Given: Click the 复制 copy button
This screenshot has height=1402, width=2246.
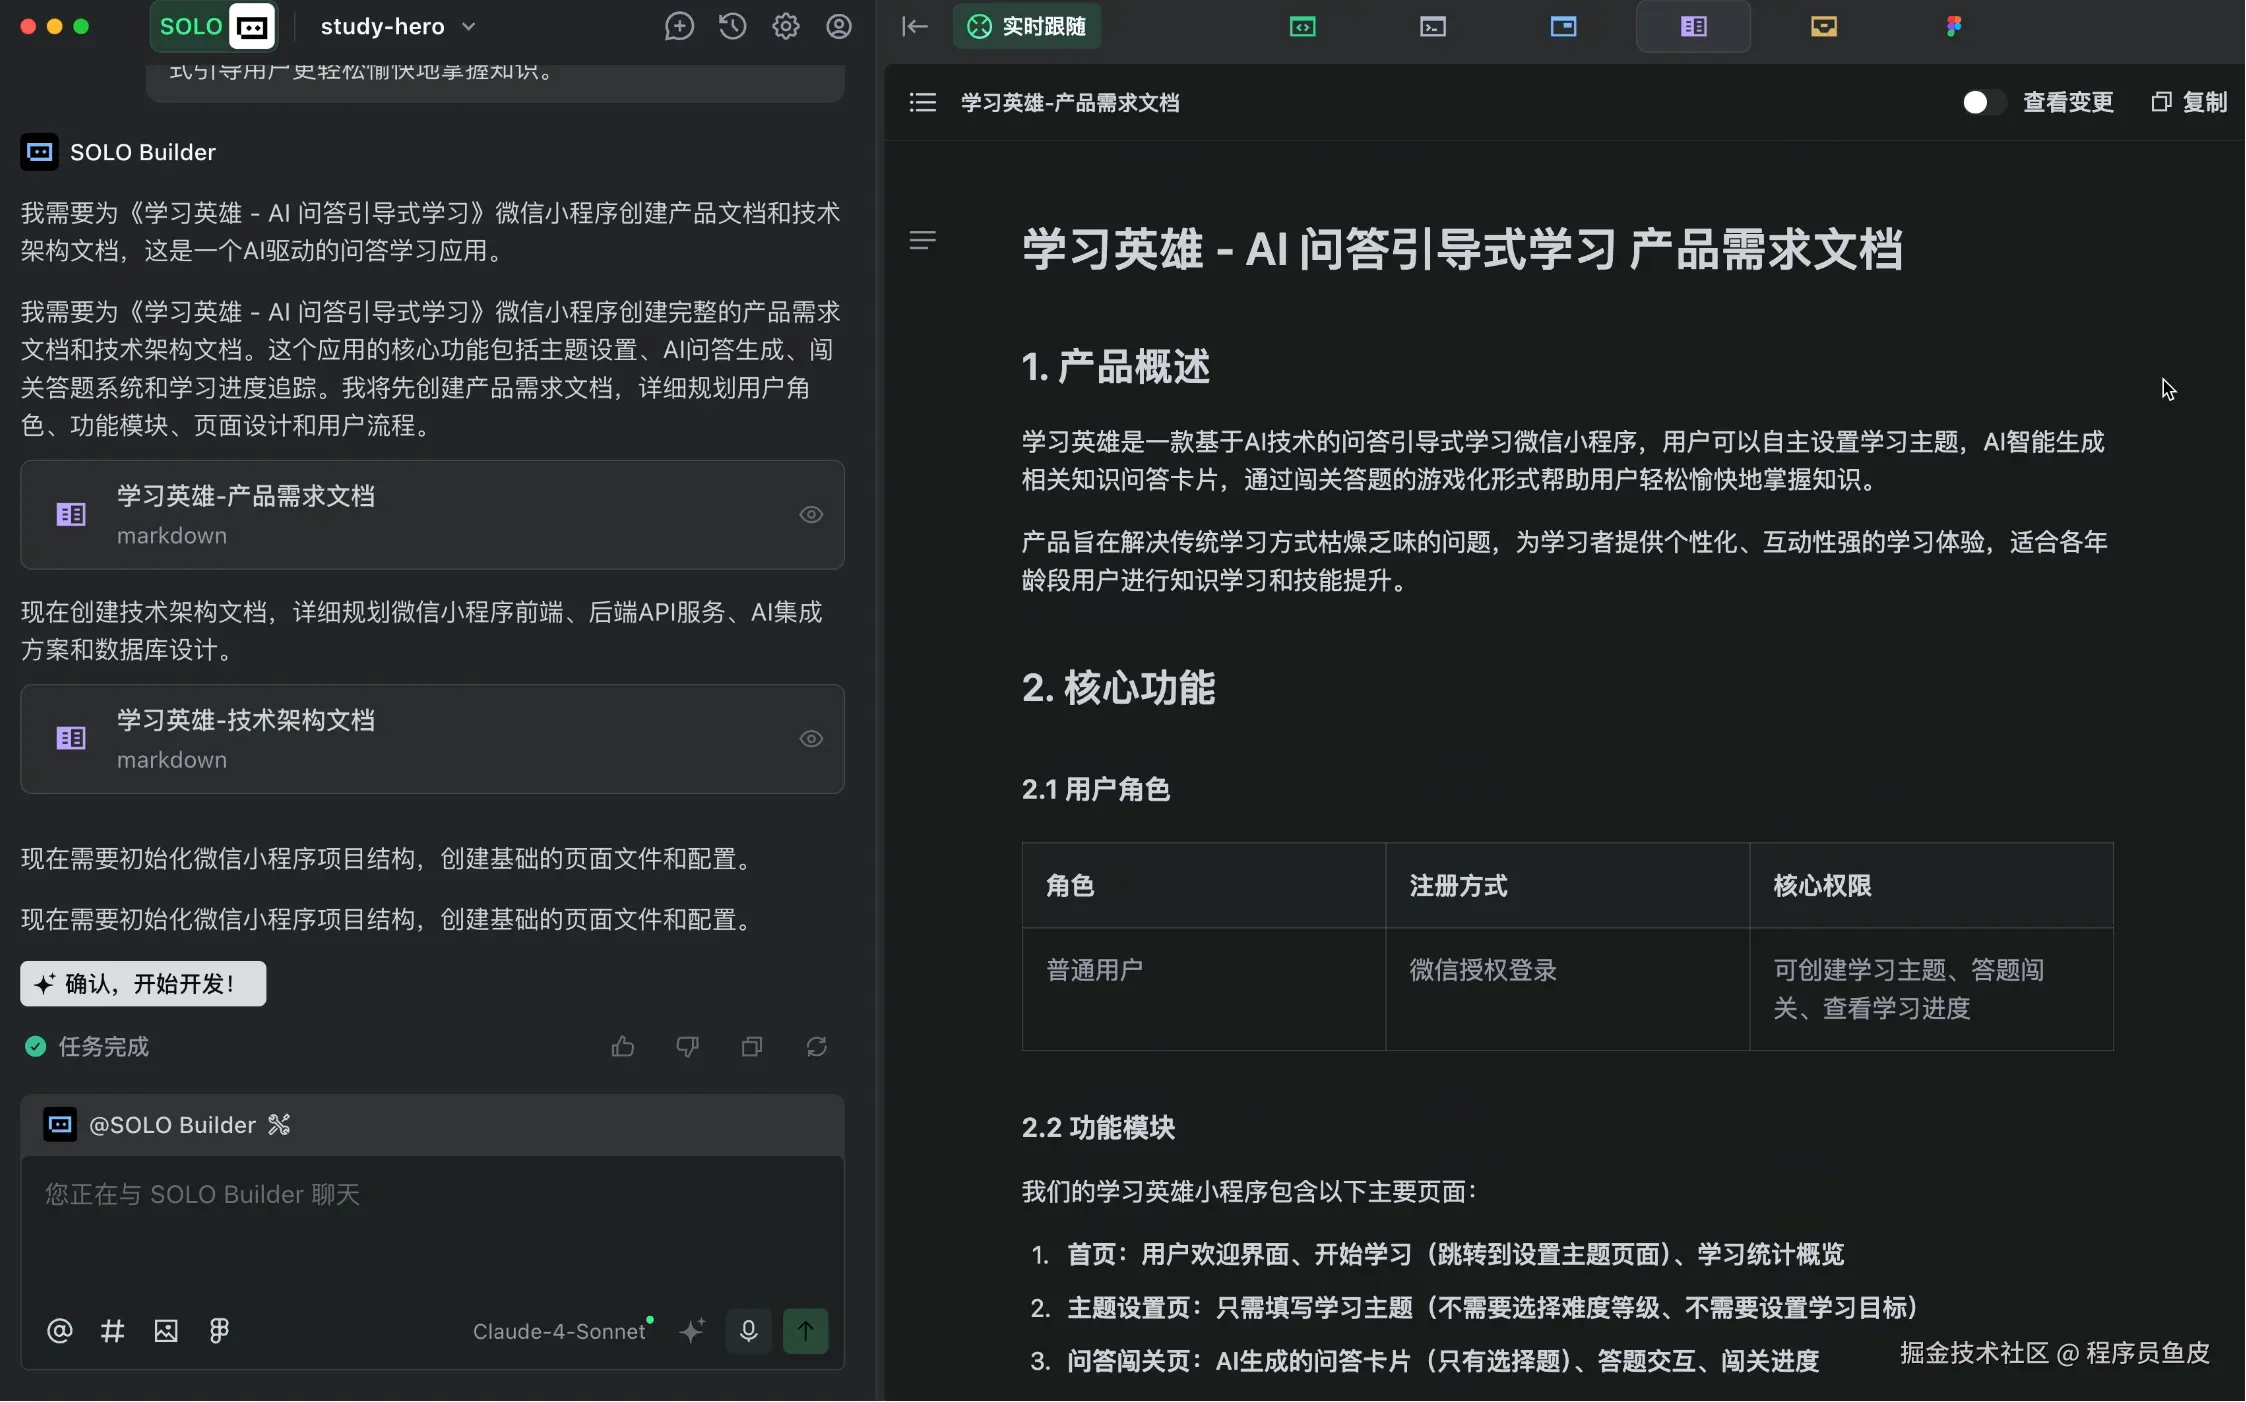Looking at the screenshot, I should point(2190,102).
